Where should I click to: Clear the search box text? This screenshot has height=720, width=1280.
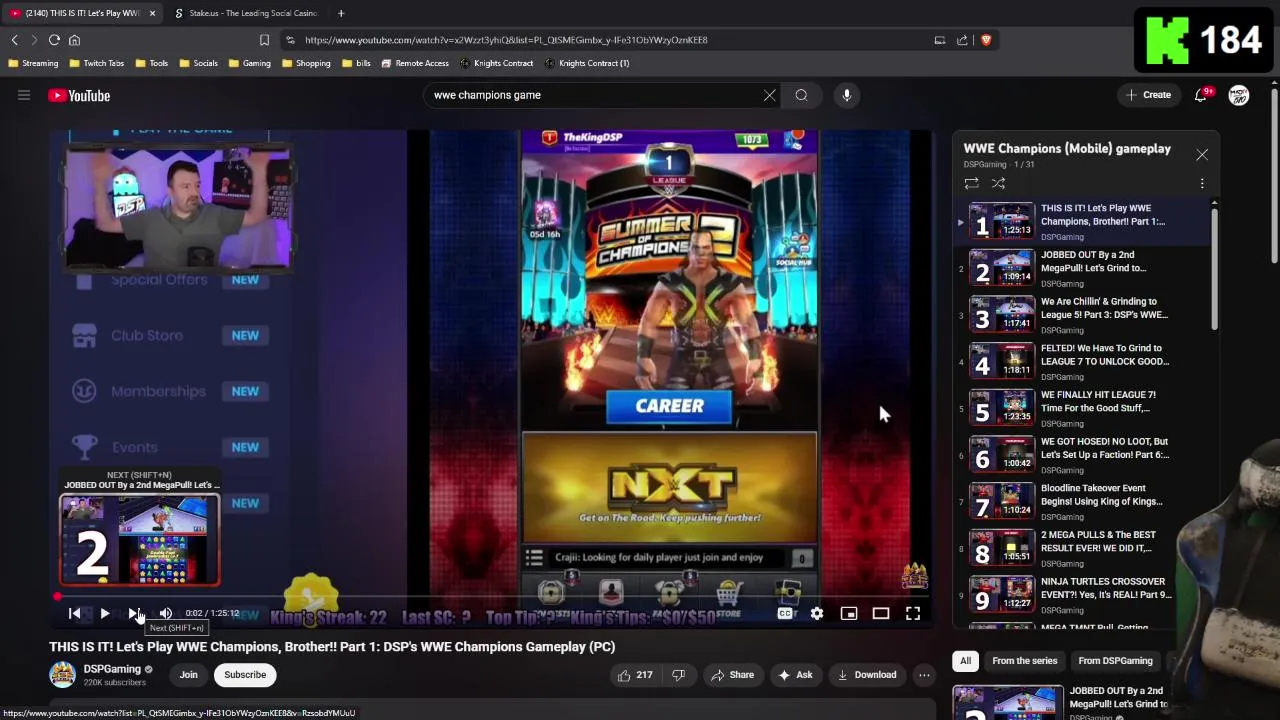(x=769, y=95)
